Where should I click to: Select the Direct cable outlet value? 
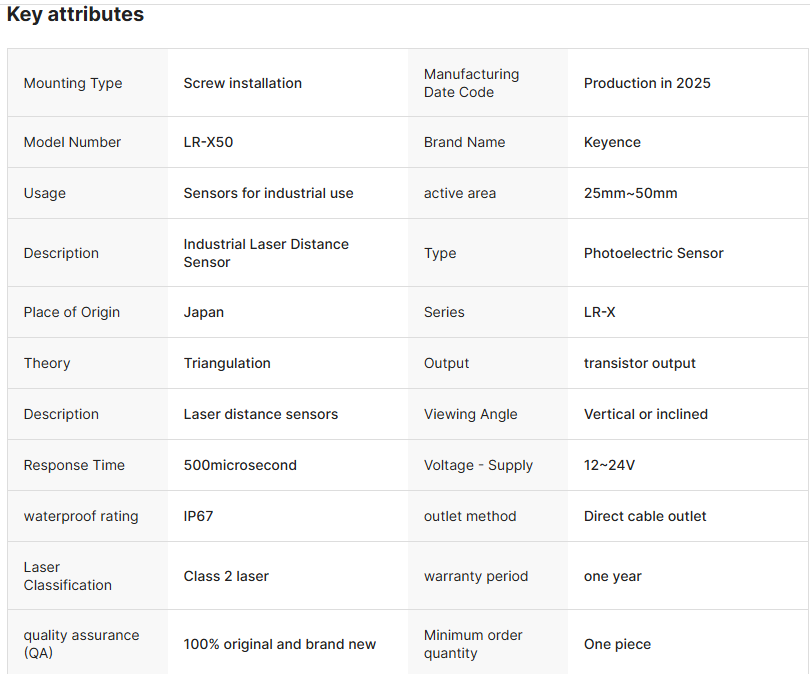click(x=645, y=516)
